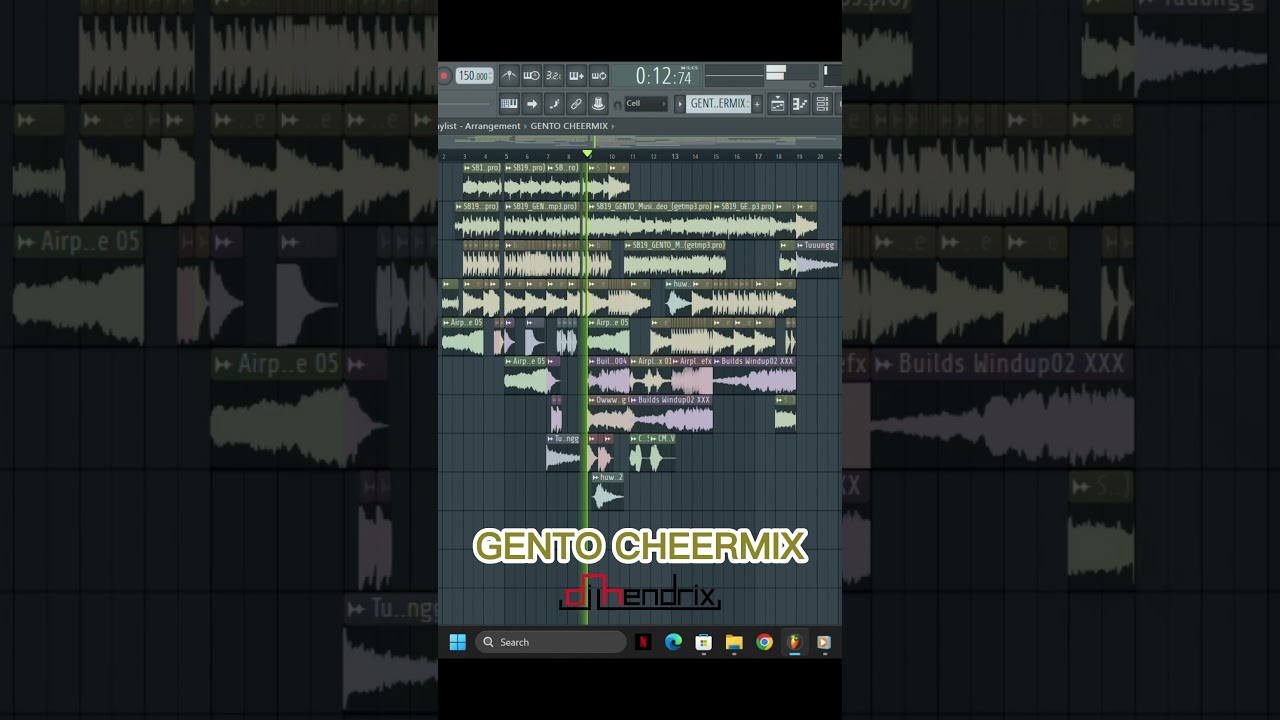Click the FL Studio taskbar icon
1280x720 pixels.
click(794, 642)
